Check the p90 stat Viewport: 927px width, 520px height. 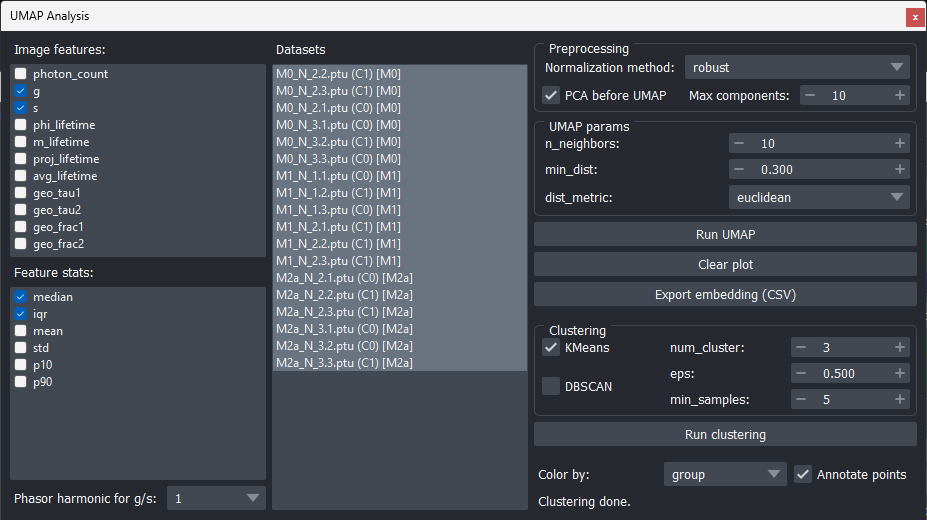click(x=21, y=382)
